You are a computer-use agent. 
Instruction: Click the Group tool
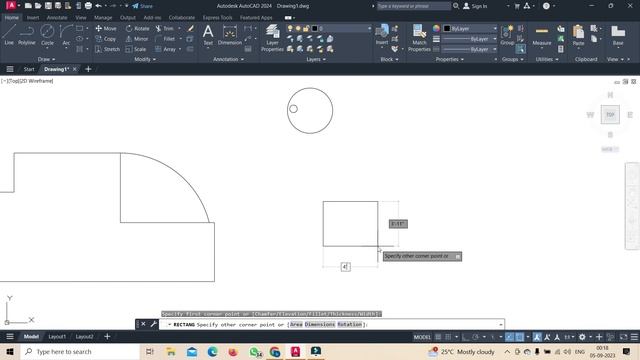coord(507,34)
